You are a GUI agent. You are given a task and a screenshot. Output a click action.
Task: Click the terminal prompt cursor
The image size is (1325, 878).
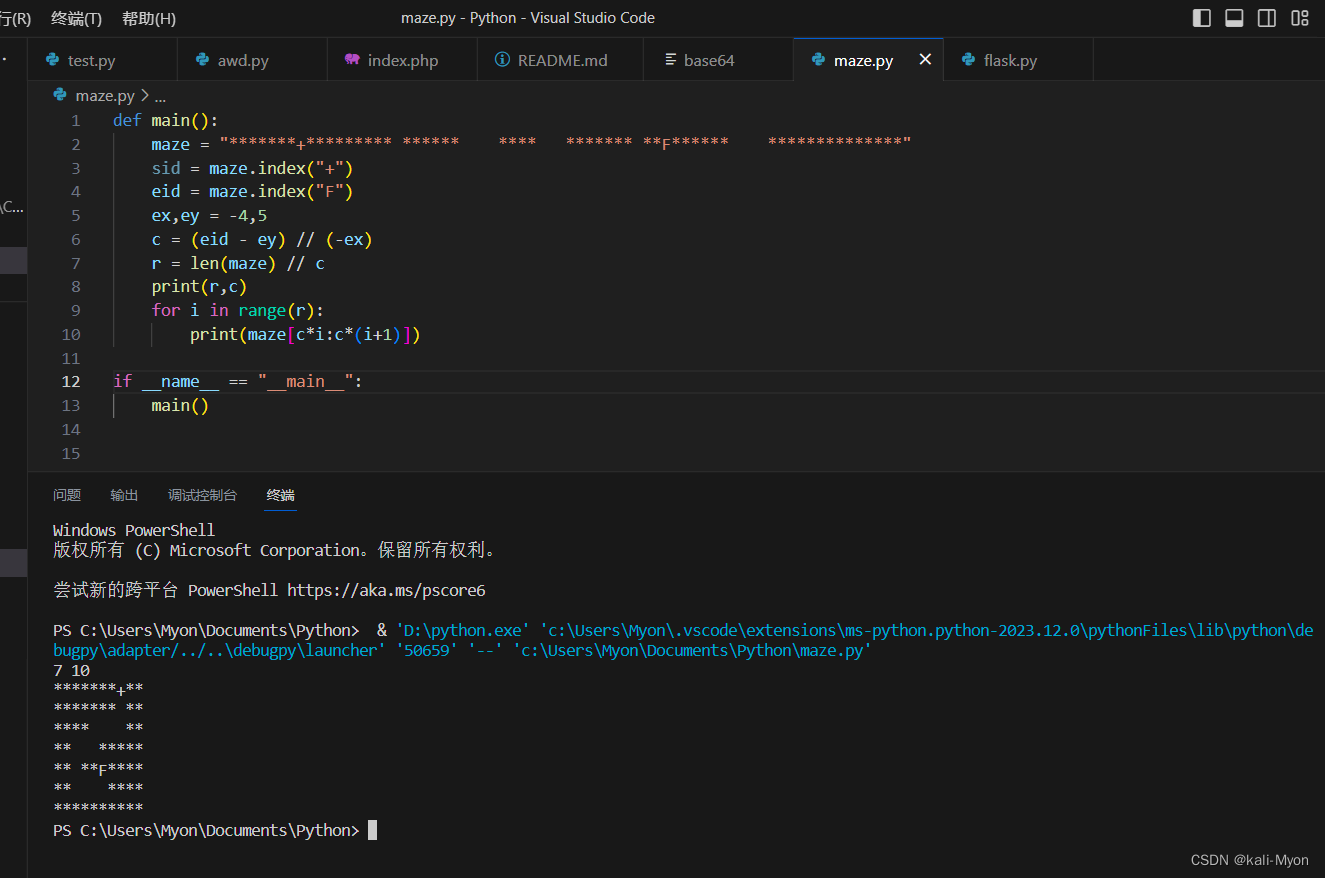click(372, 830)
